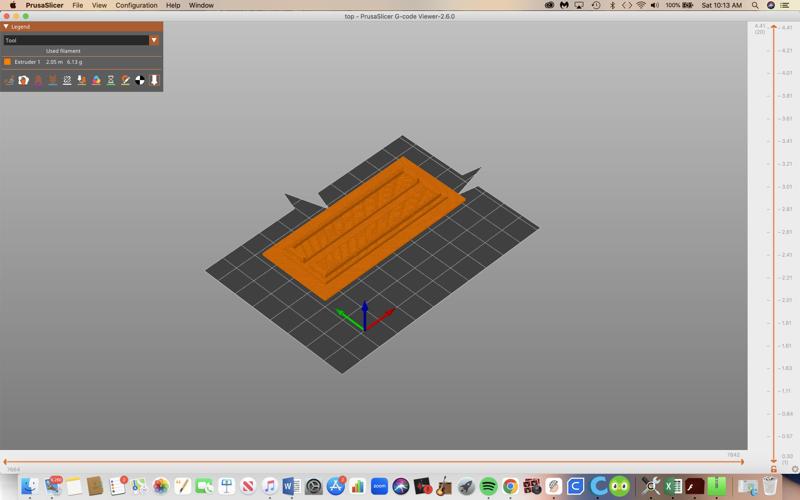Click the Tool changes icon

tap(82, 80)
